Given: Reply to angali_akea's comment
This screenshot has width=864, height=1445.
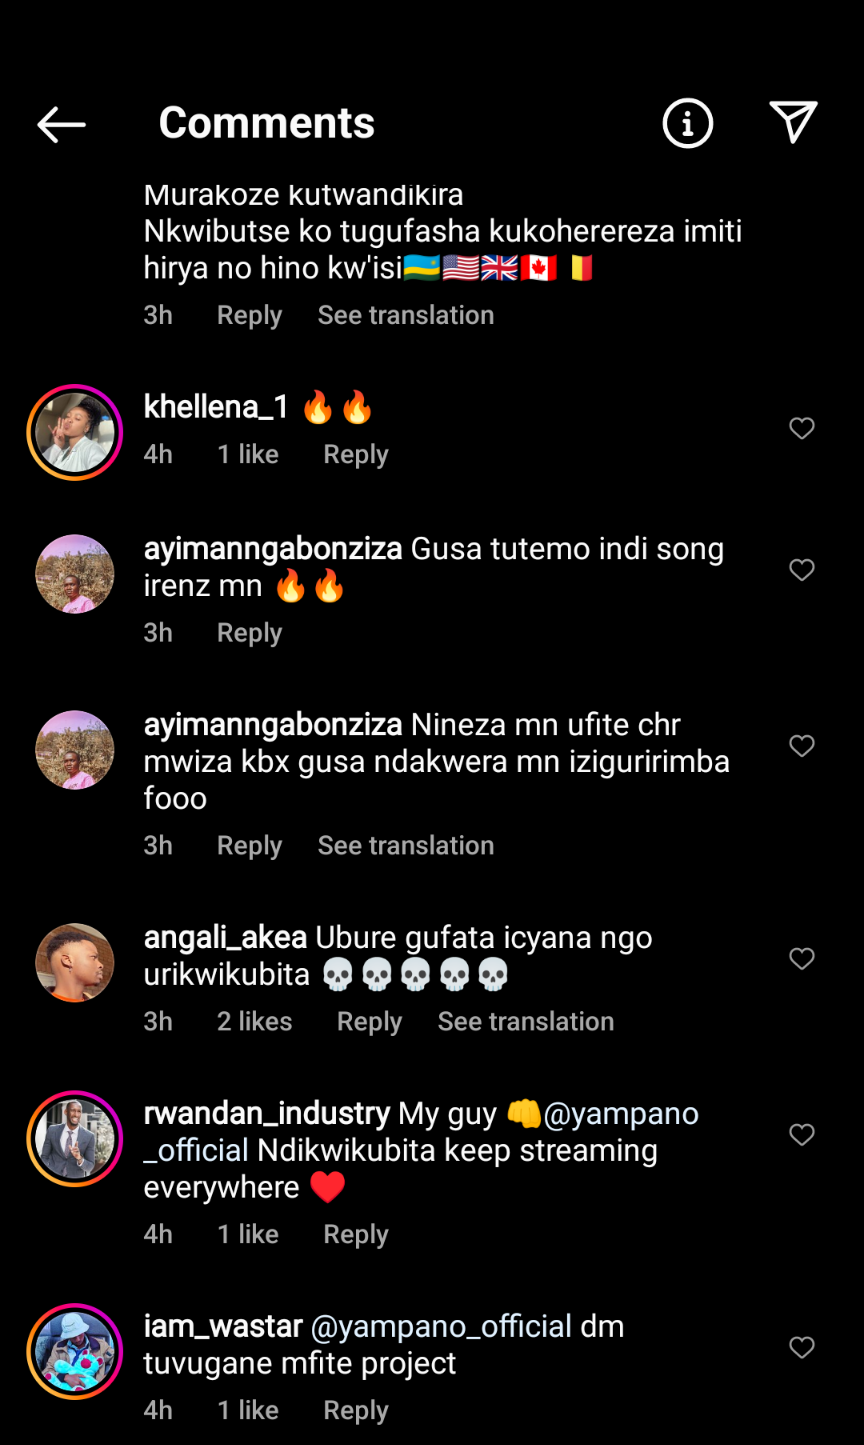Looking at the screenshot, I should point(369,1021).
